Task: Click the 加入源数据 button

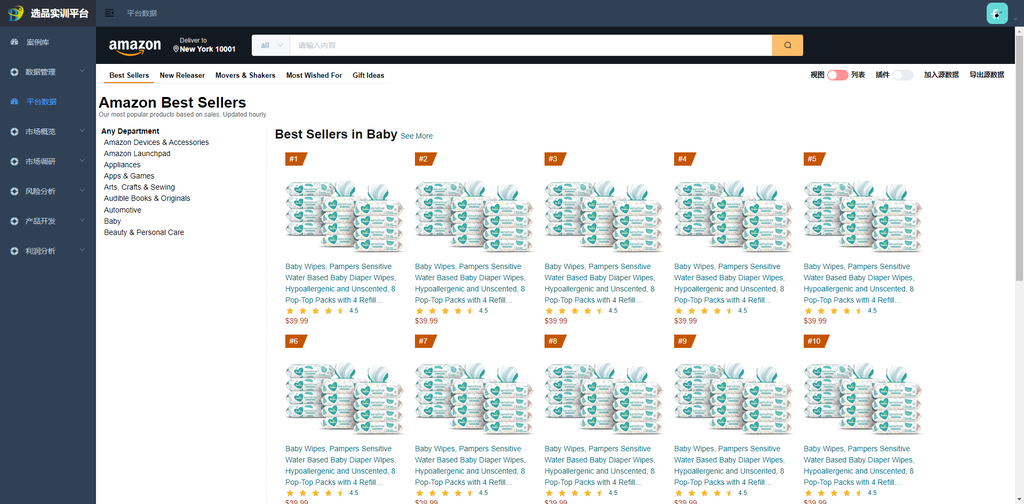Action: 941,75
